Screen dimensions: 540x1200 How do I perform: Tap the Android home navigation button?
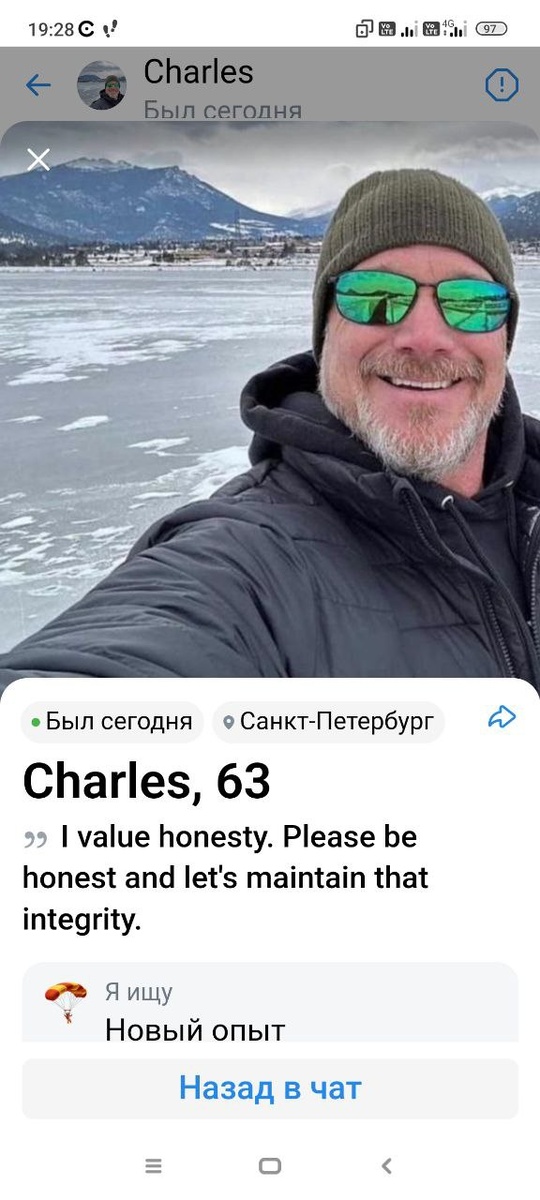click(x=270, y=1165)
